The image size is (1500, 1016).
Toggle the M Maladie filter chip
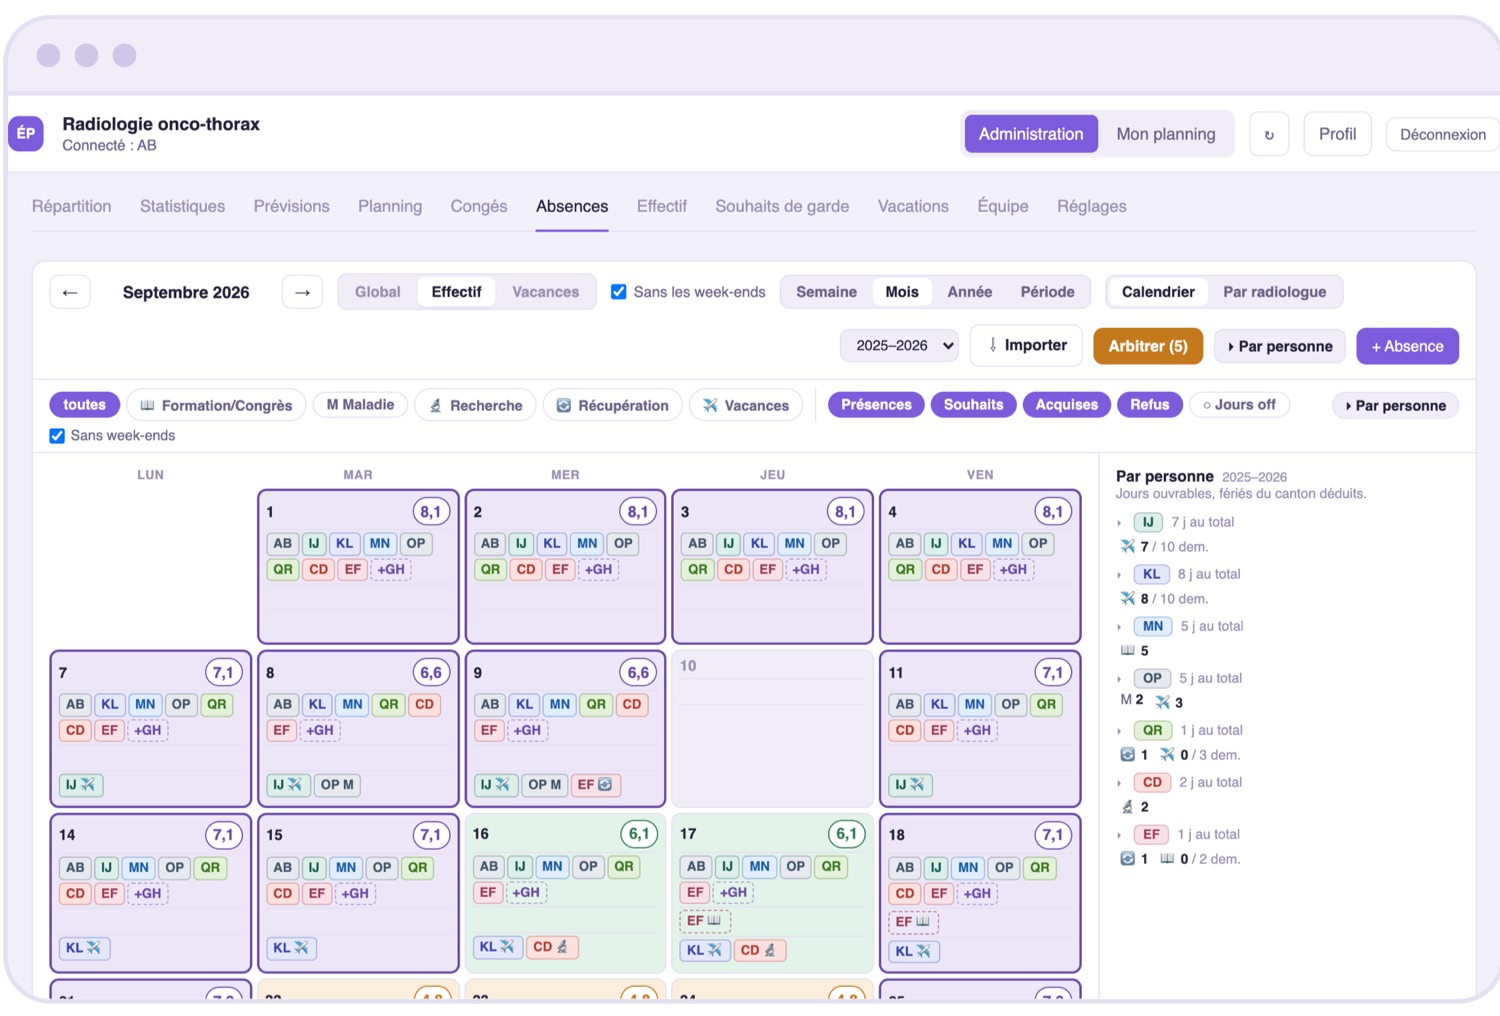coord(360,404)
